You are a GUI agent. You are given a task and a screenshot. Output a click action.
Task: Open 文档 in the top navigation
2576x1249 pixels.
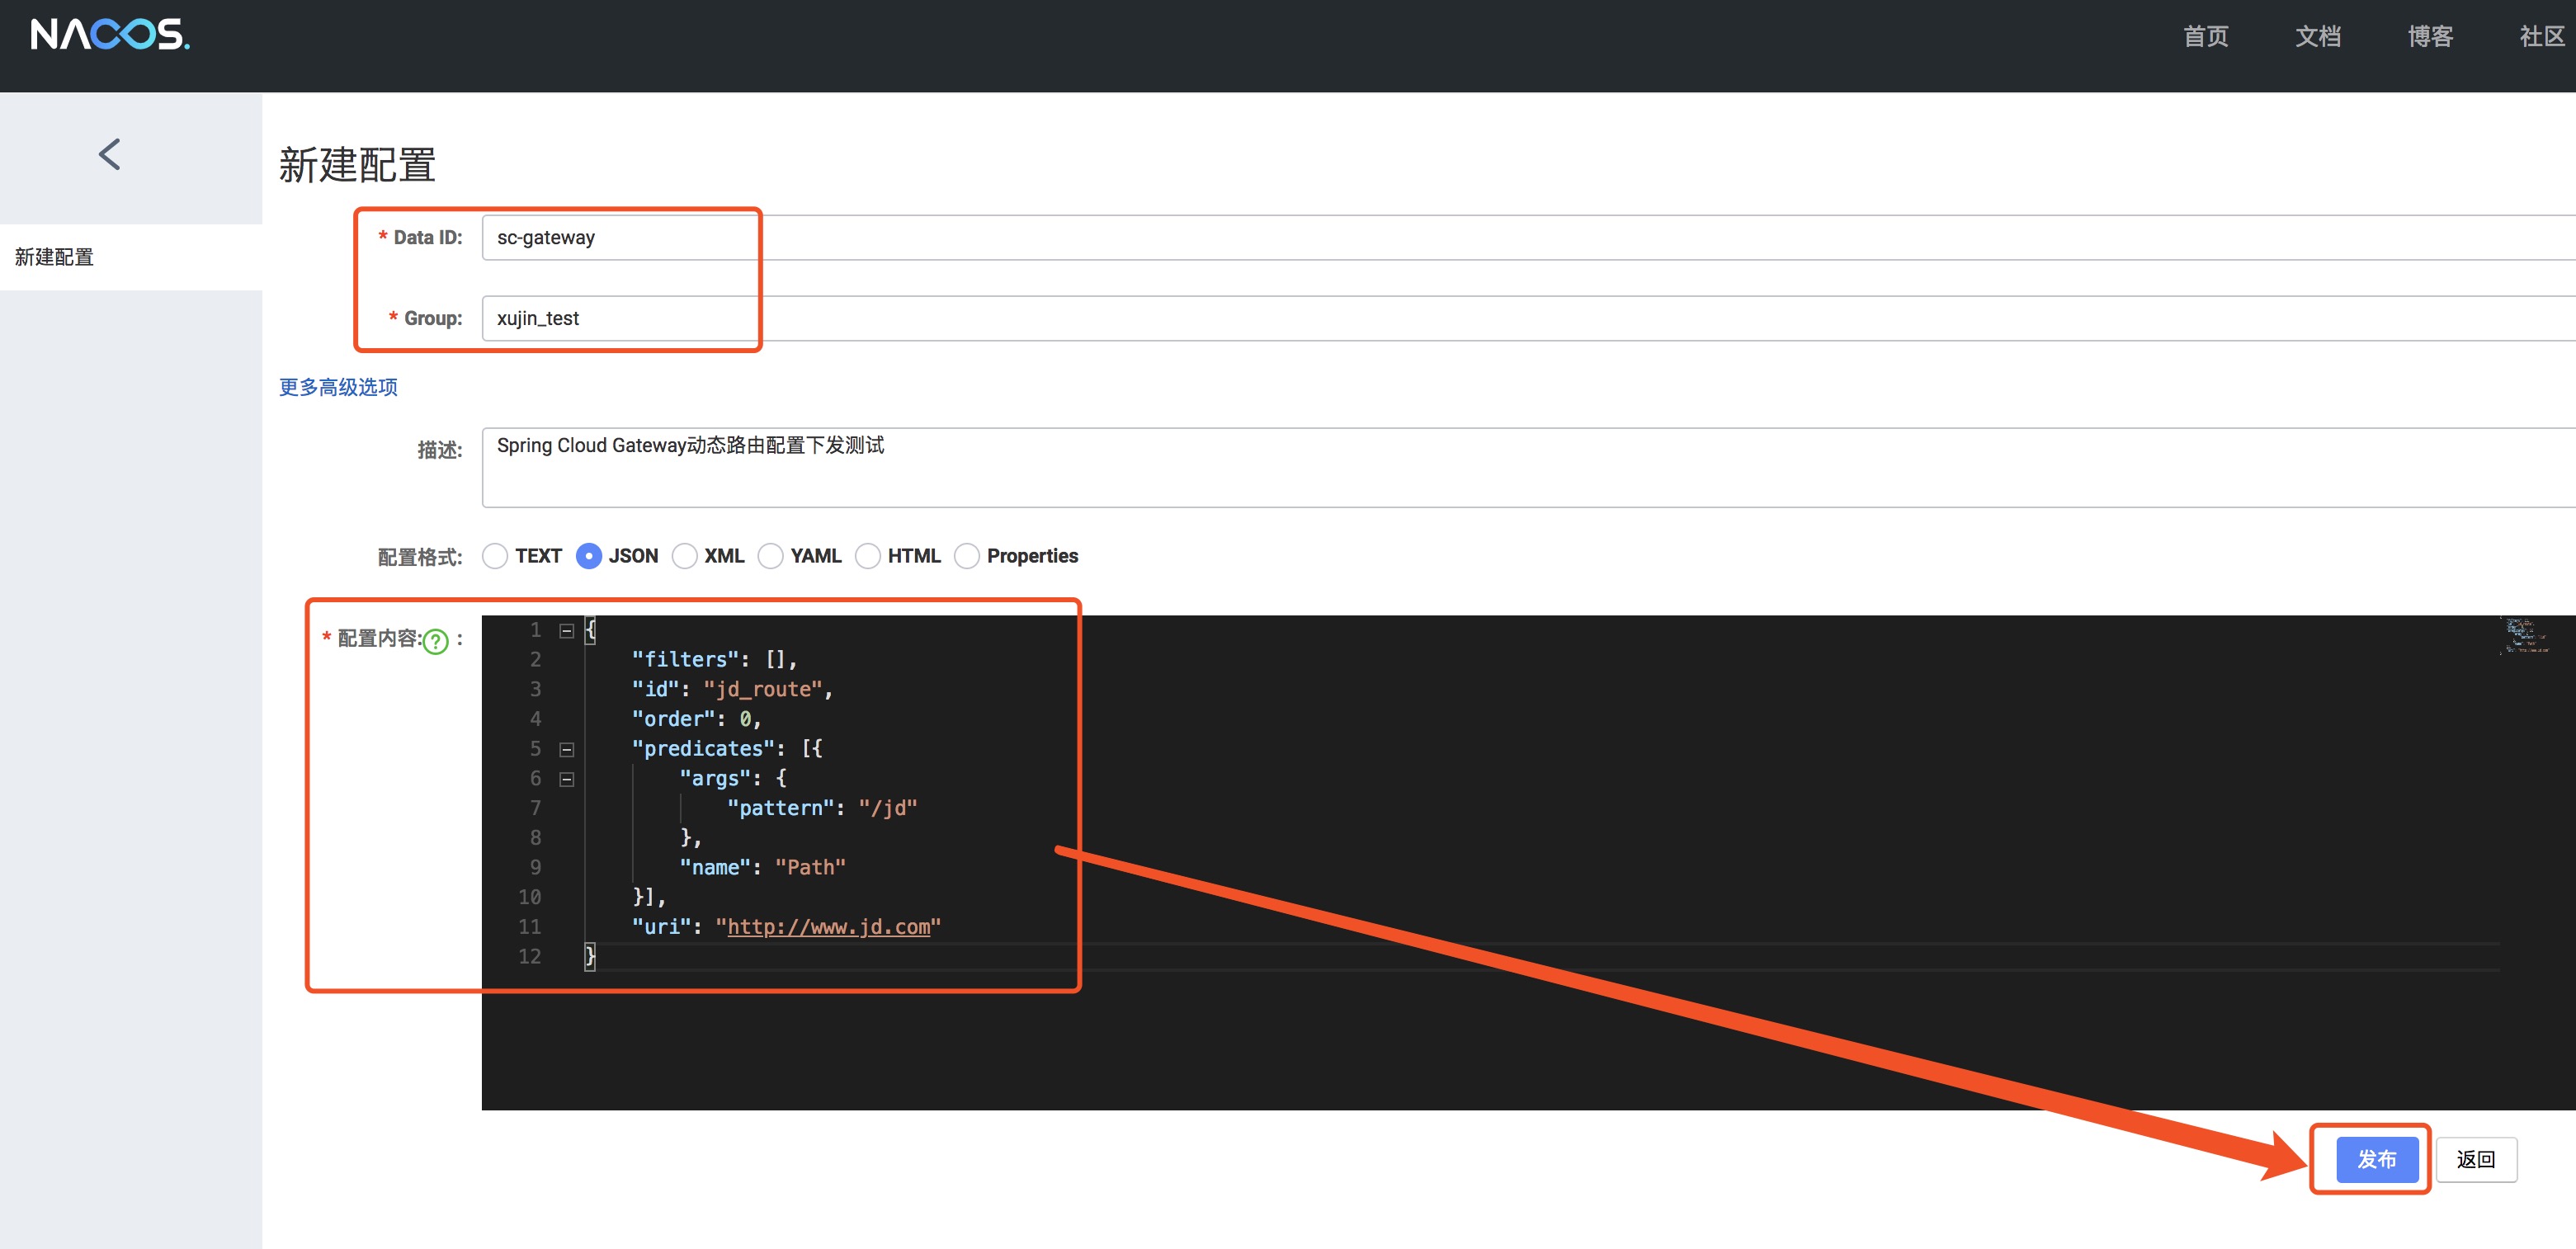2317,37
